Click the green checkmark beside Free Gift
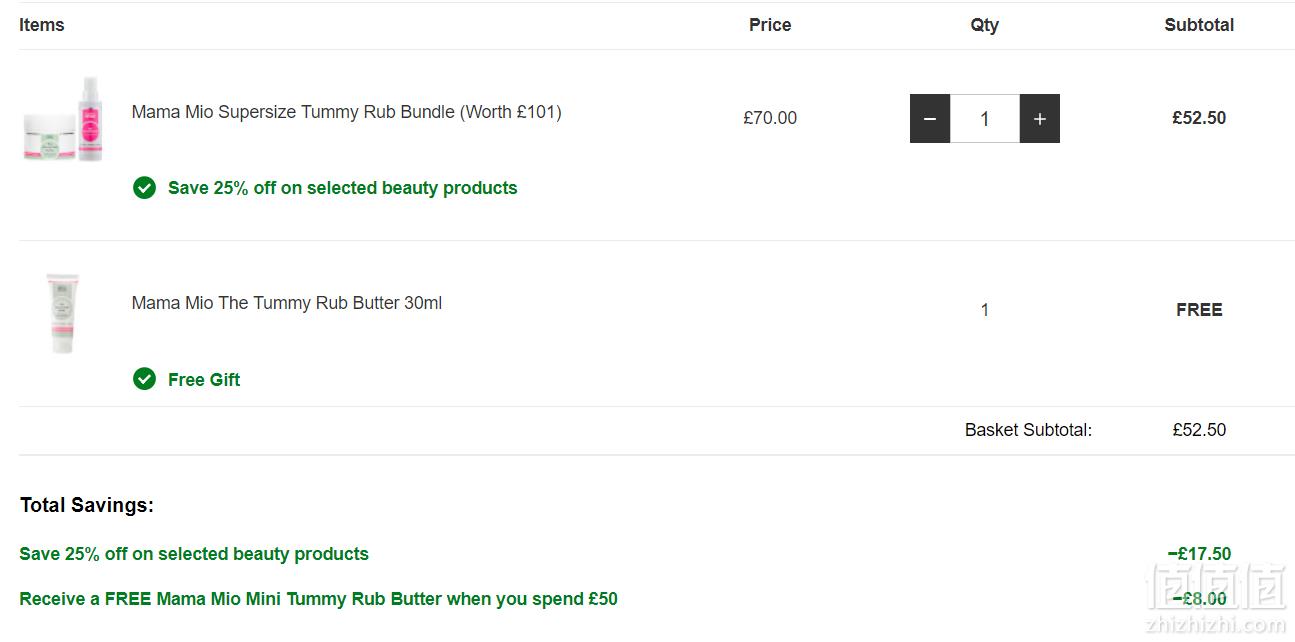 145,379
